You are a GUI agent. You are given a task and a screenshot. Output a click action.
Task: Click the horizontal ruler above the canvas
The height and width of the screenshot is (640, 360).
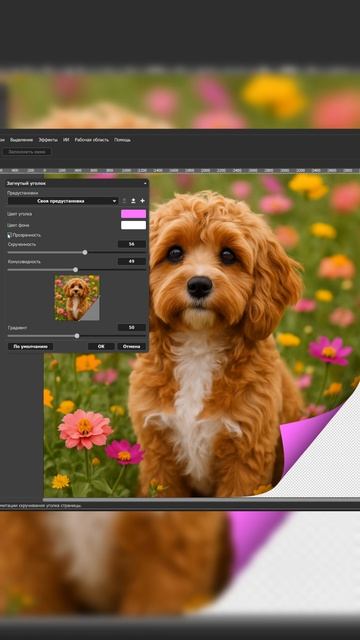(x=180, y=171)
